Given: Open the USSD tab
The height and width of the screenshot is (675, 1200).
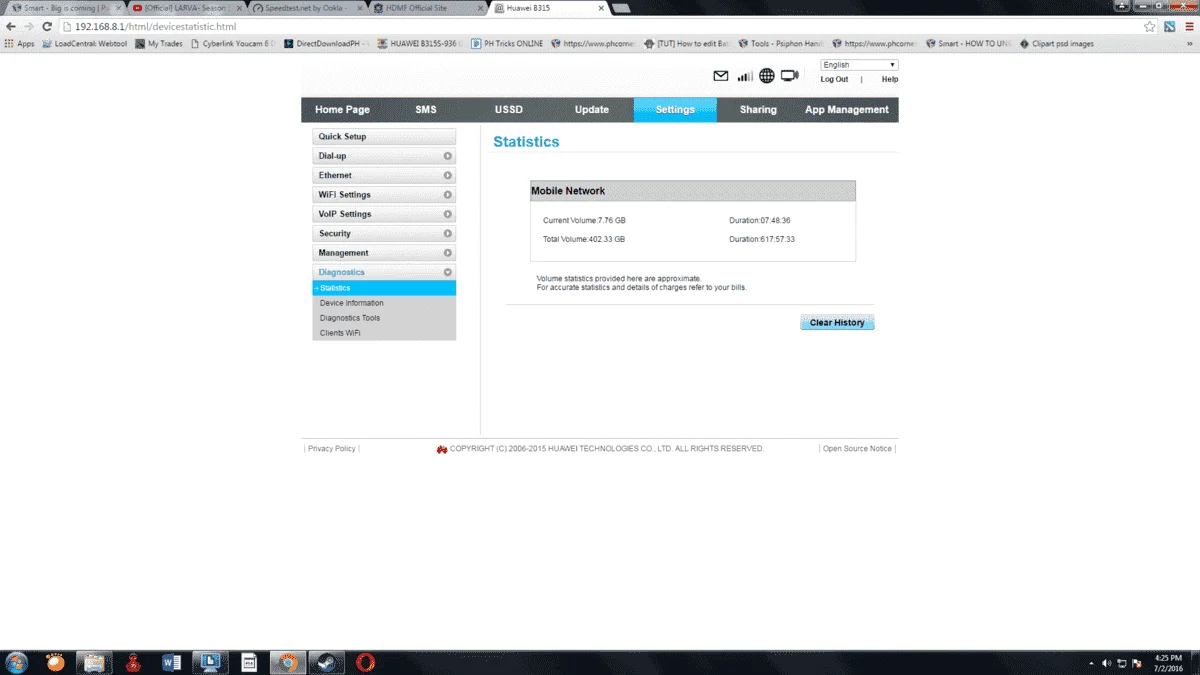Looking at the screenshot, I should tap(508, 110).
